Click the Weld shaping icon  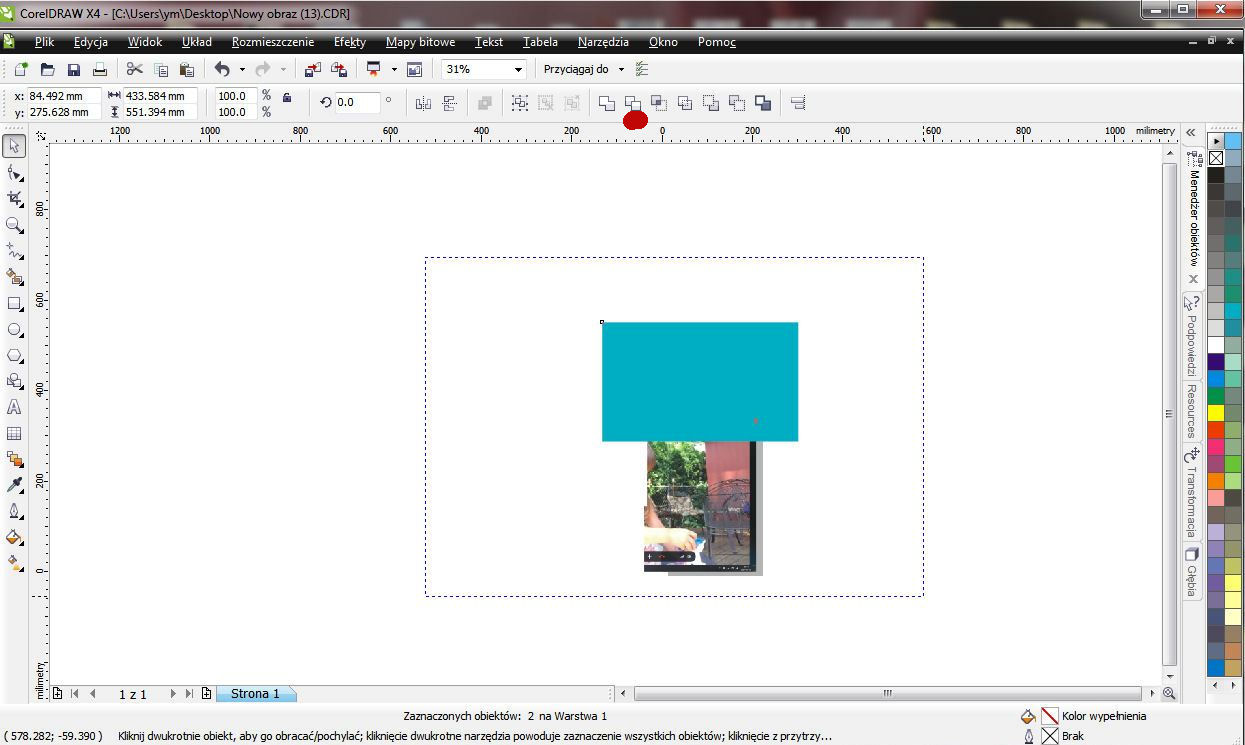tap(607, 102)
